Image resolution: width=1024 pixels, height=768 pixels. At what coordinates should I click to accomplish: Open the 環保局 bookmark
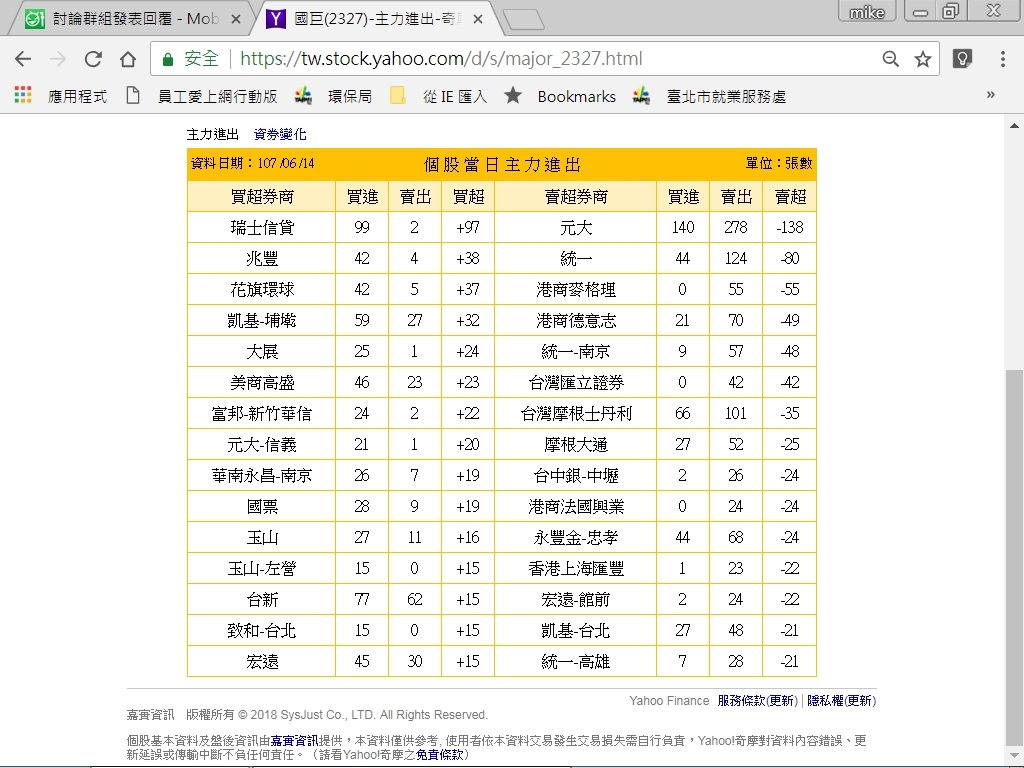[349, 97]
